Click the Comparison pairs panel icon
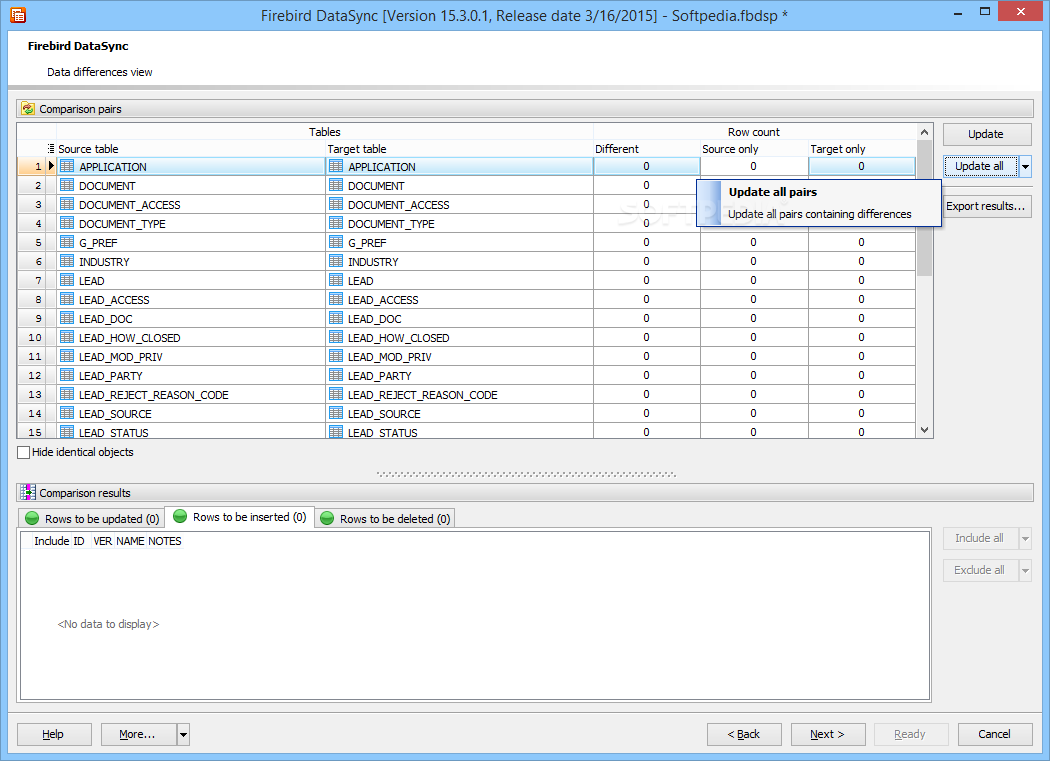Viewport: 1050px width, 761px height. 28,109
